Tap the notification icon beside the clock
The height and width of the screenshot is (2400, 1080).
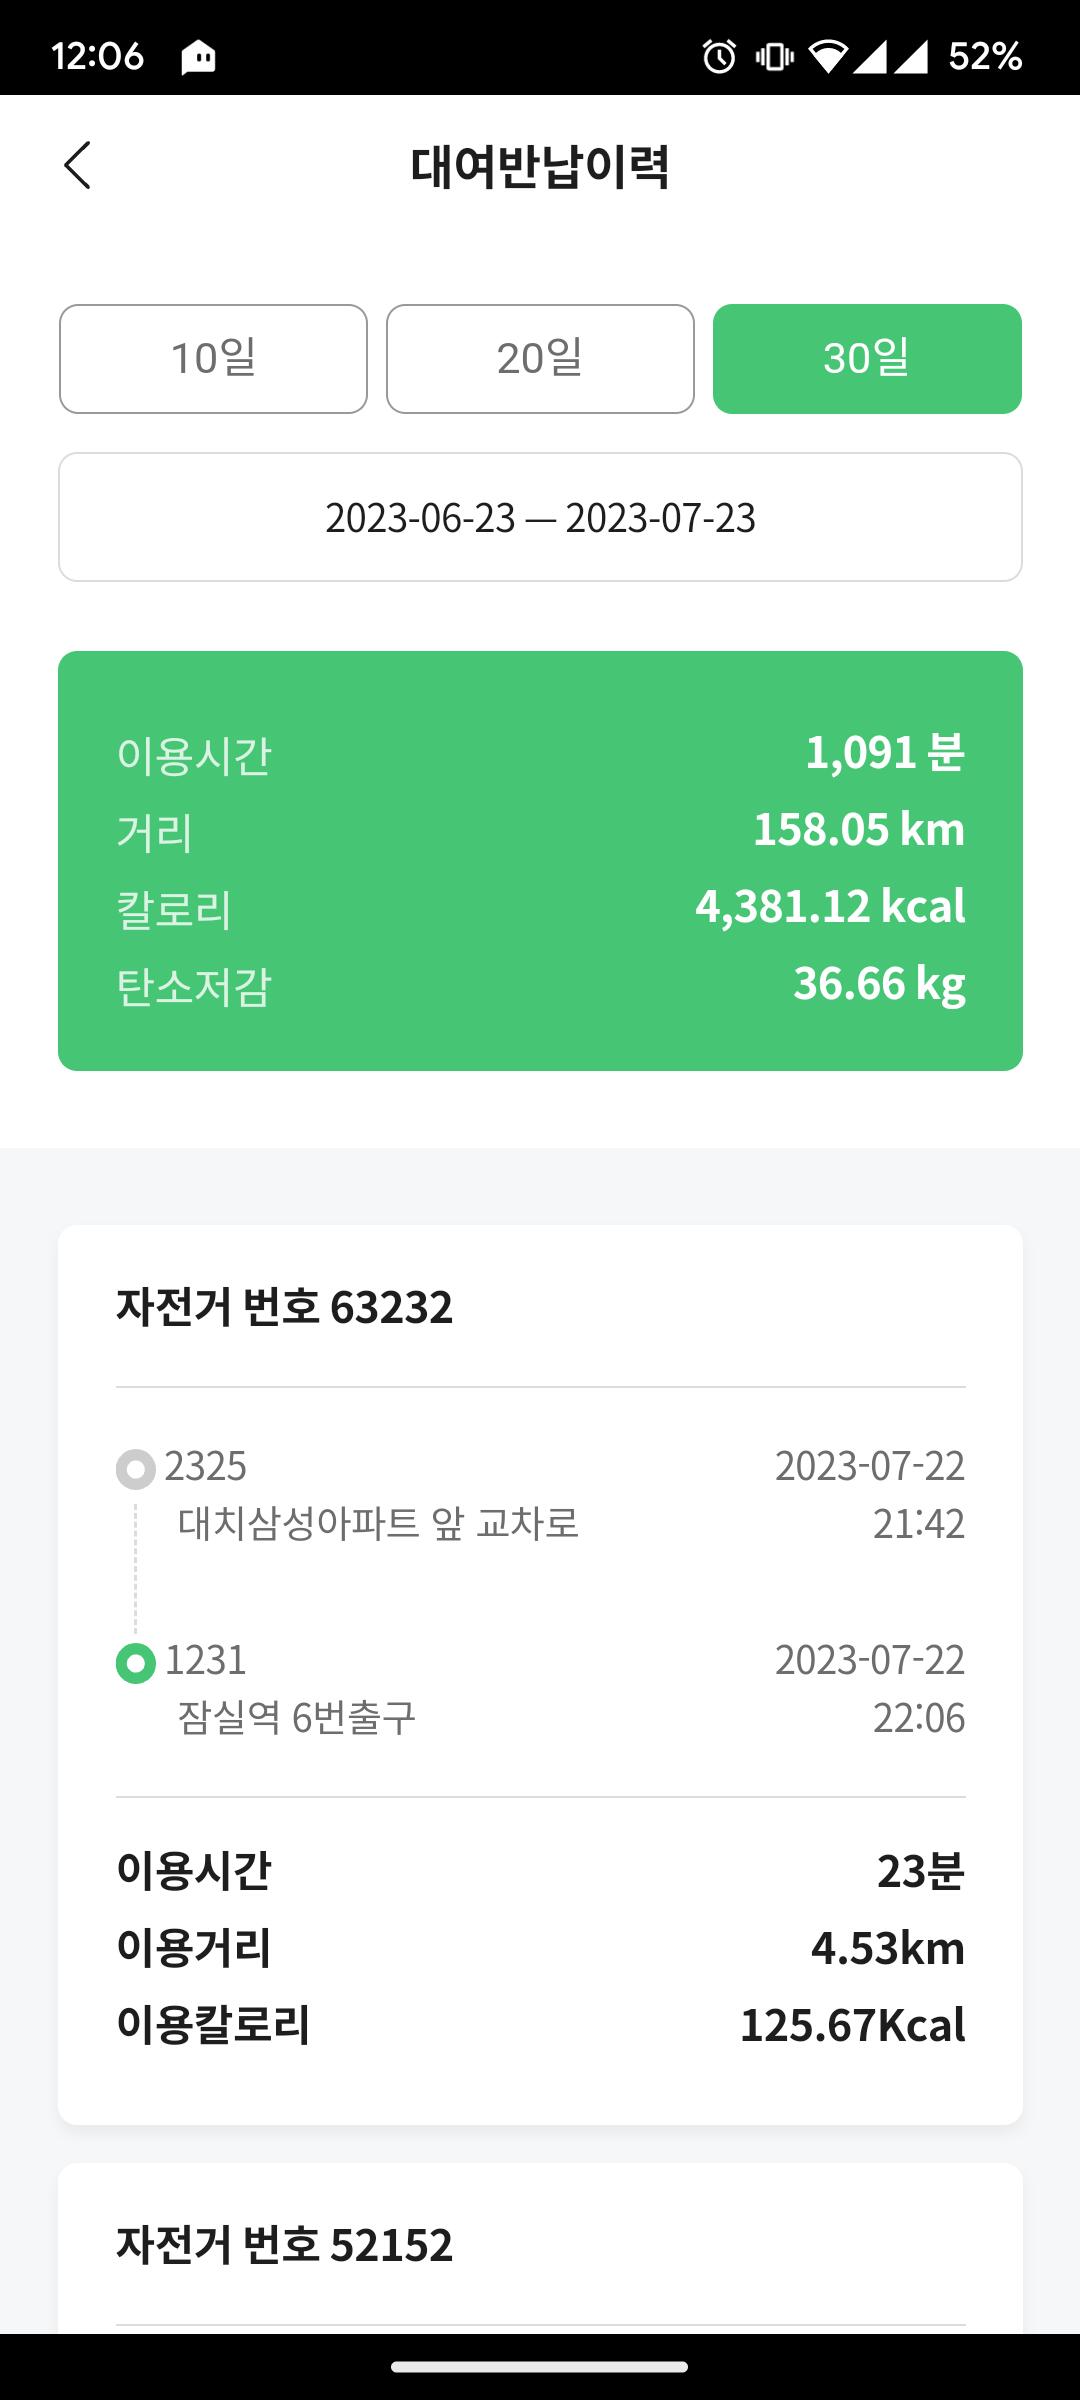[198, 57]
